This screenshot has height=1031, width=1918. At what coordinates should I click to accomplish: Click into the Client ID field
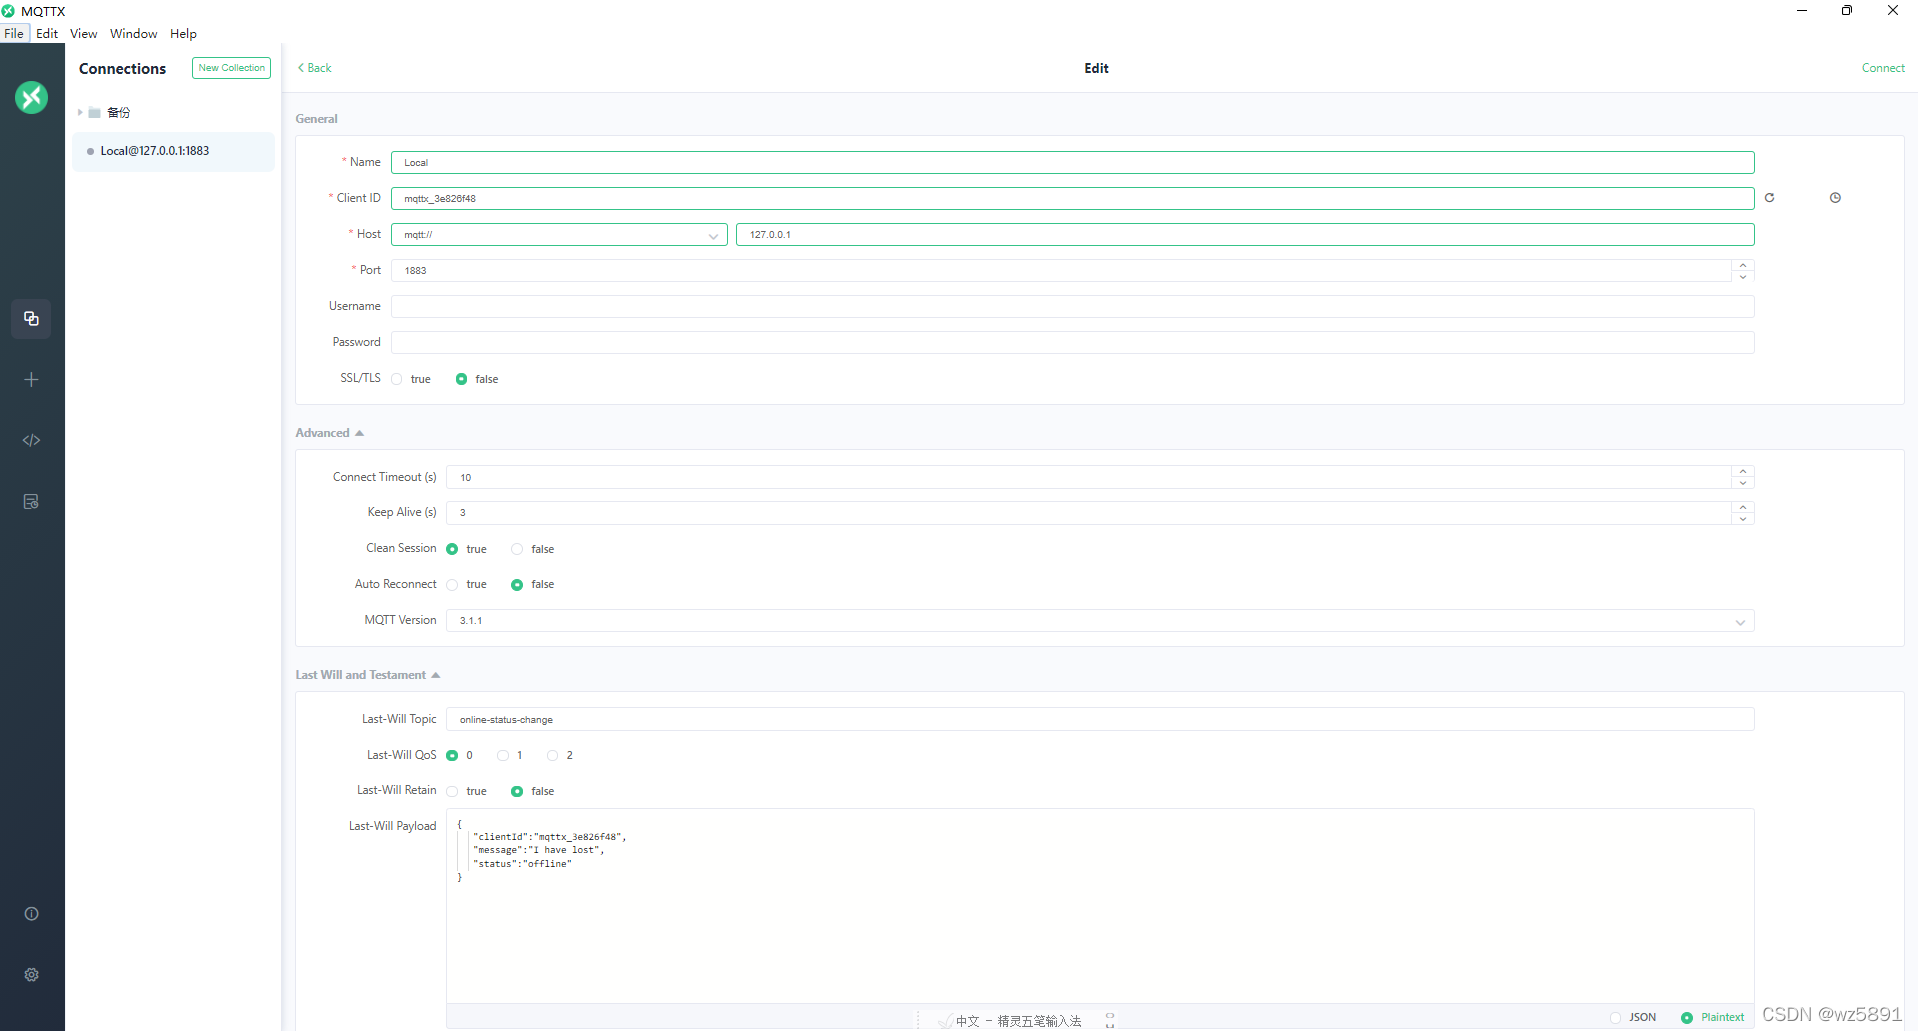pos(1072,199)
